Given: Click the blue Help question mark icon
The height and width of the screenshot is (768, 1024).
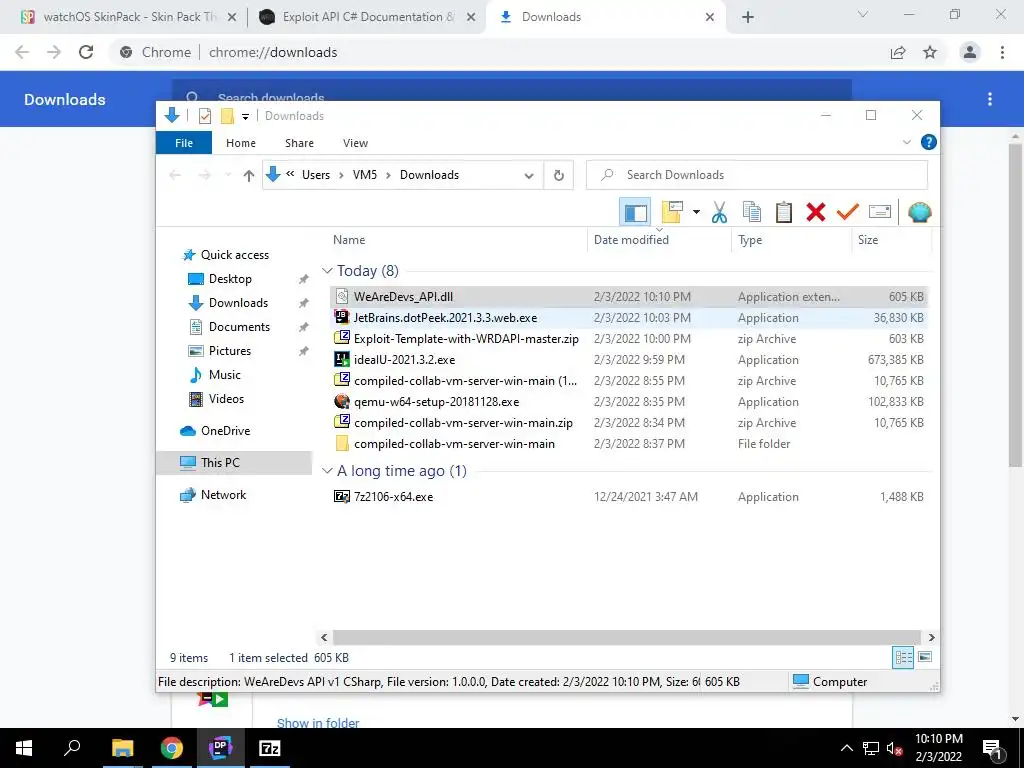Looking at the screenshot, I should point(928,142).
